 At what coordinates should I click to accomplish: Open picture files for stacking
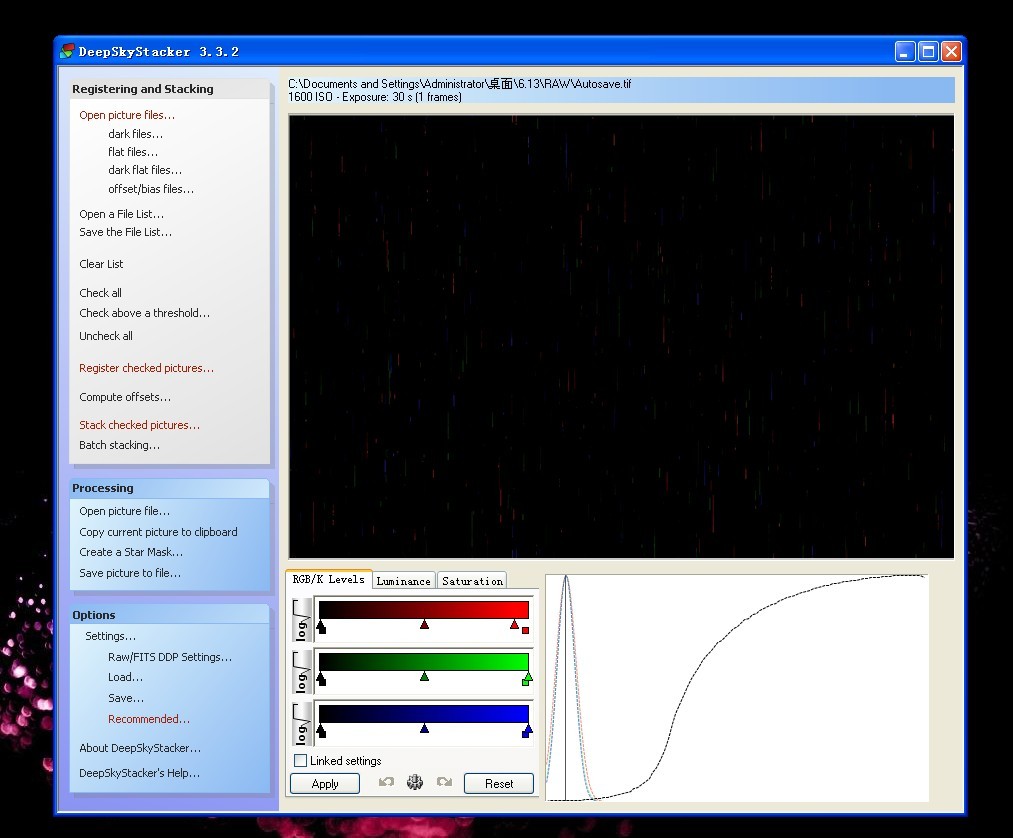pos(127,115)
